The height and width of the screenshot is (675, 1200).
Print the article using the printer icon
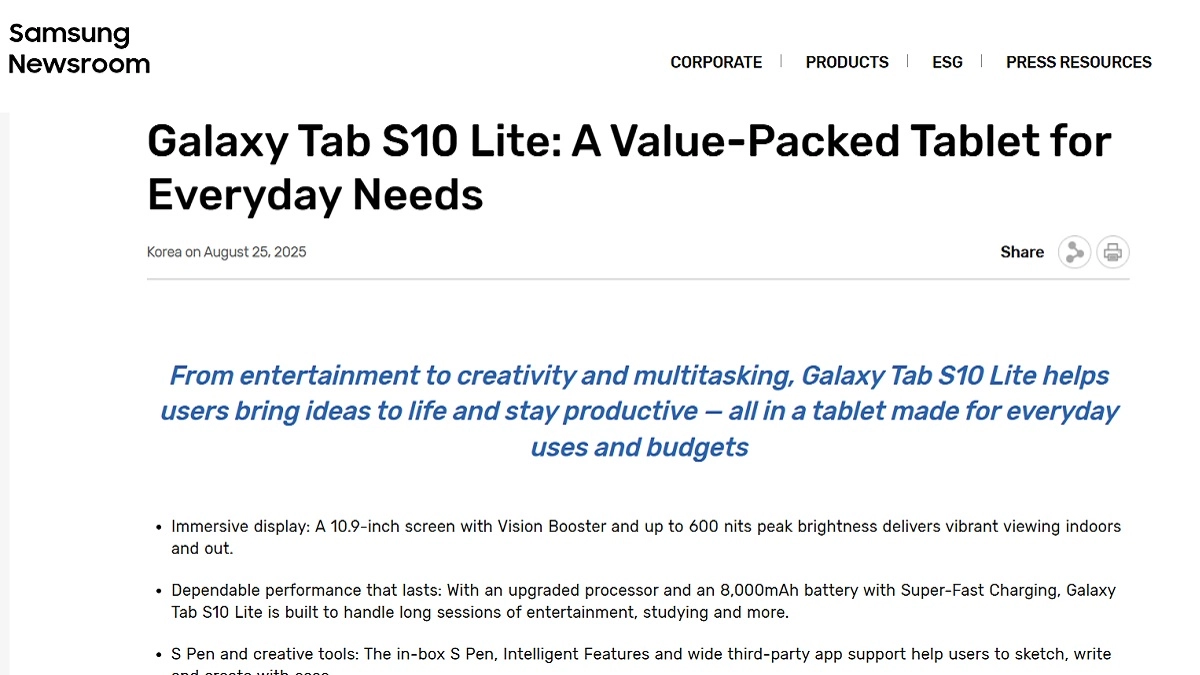1112,252
